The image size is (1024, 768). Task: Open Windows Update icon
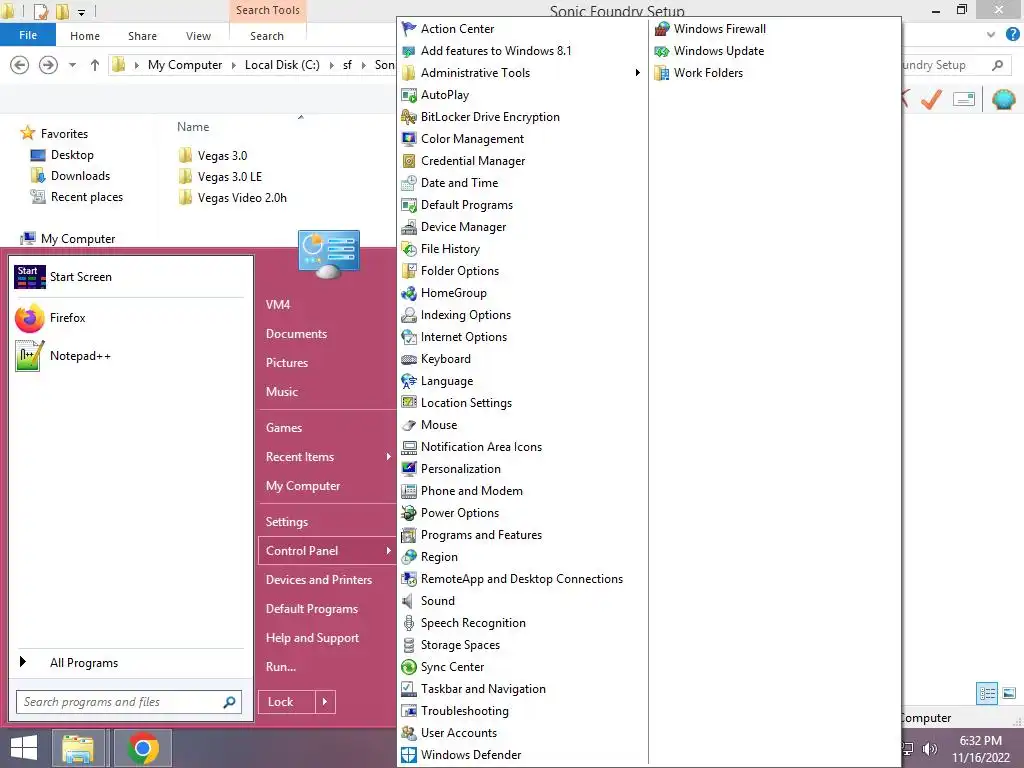click(662, 51)
